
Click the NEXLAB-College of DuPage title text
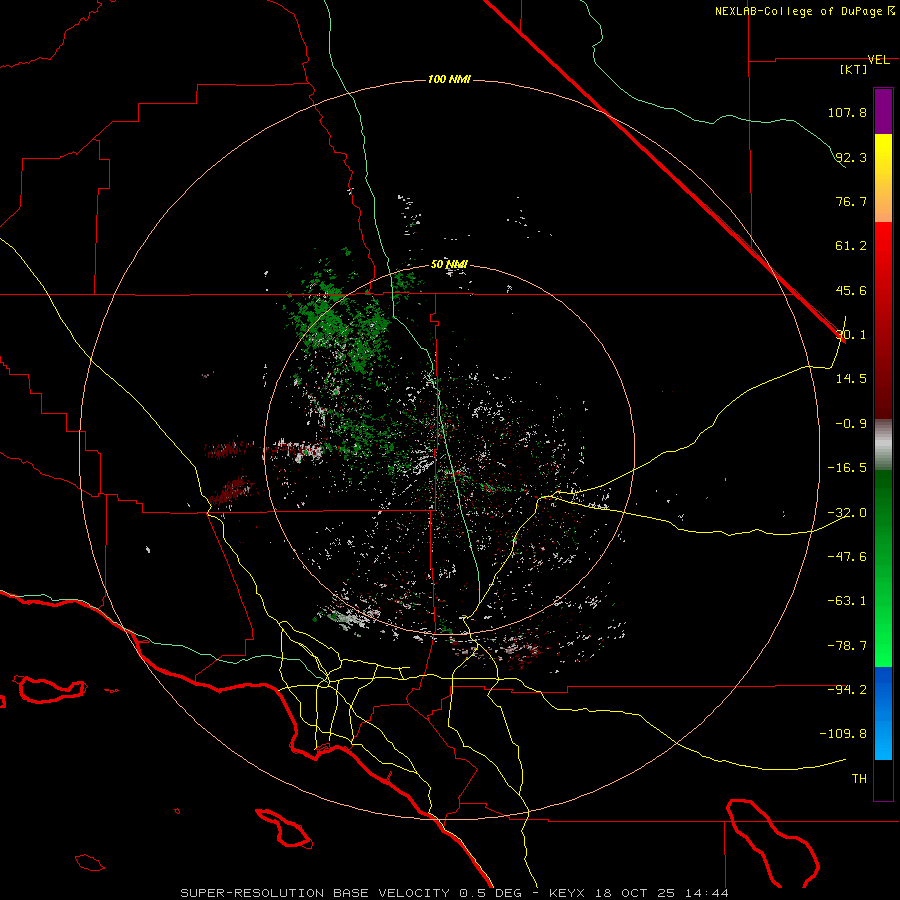pyautogui.click(x=798, y=11)
